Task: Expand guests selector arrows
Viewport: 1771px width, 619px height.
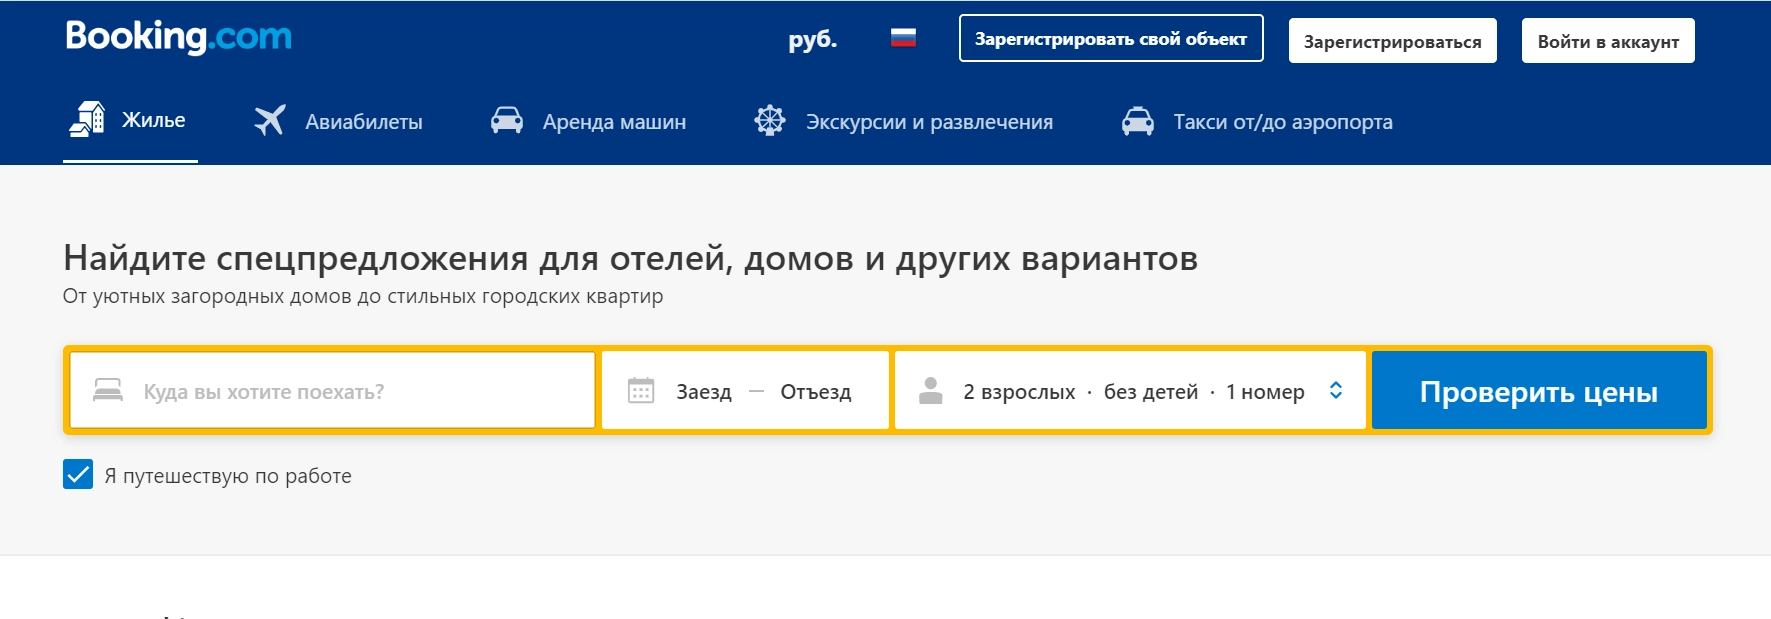Action: click(x=1336, y=391)
